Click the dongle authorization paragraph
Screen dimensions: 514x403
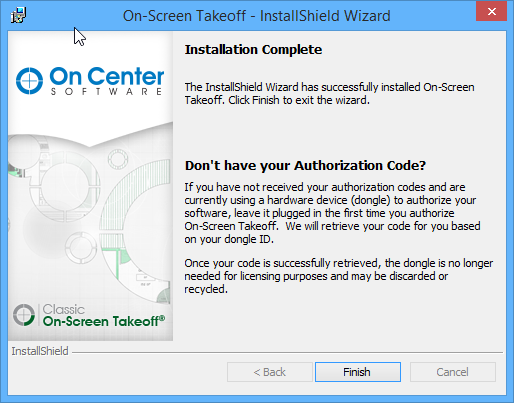[332, 213]
